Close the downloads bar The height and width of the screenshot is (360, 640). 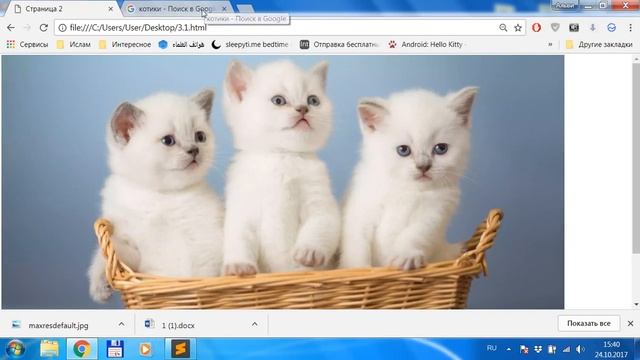[630, 323]
